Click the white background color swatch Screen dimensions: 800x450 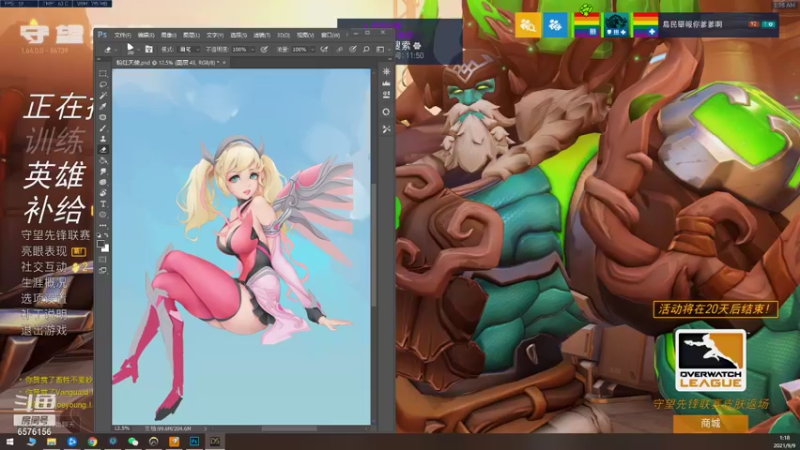tap(106, 248)
